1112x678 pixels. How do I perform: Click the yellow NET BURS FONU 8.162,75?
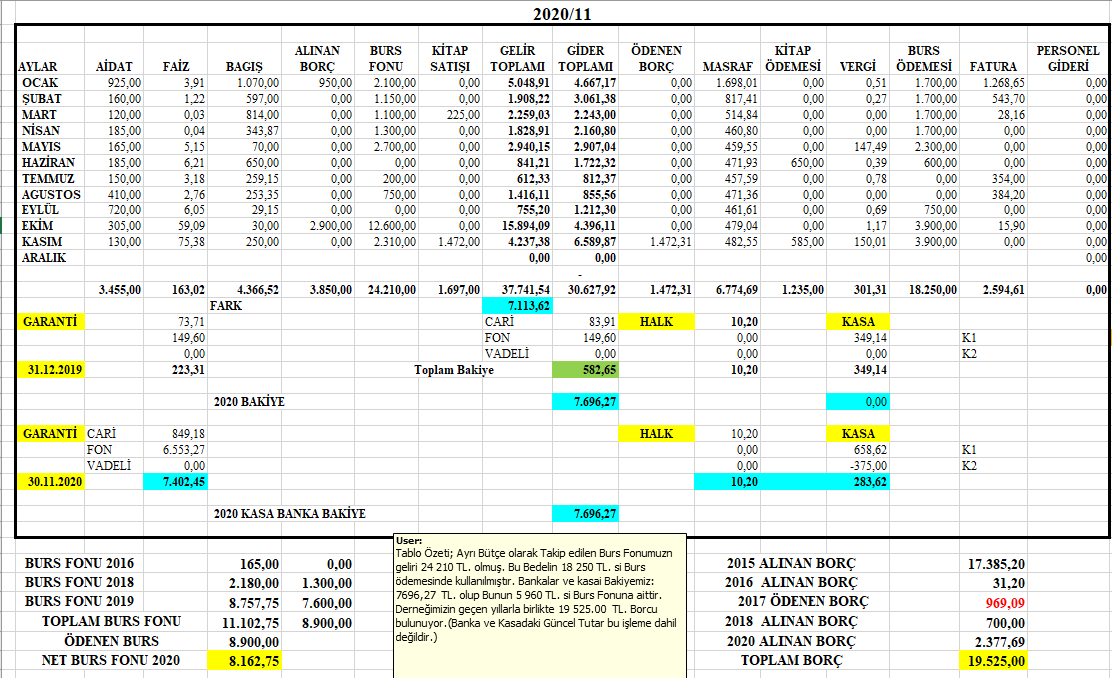coord(244,661)
